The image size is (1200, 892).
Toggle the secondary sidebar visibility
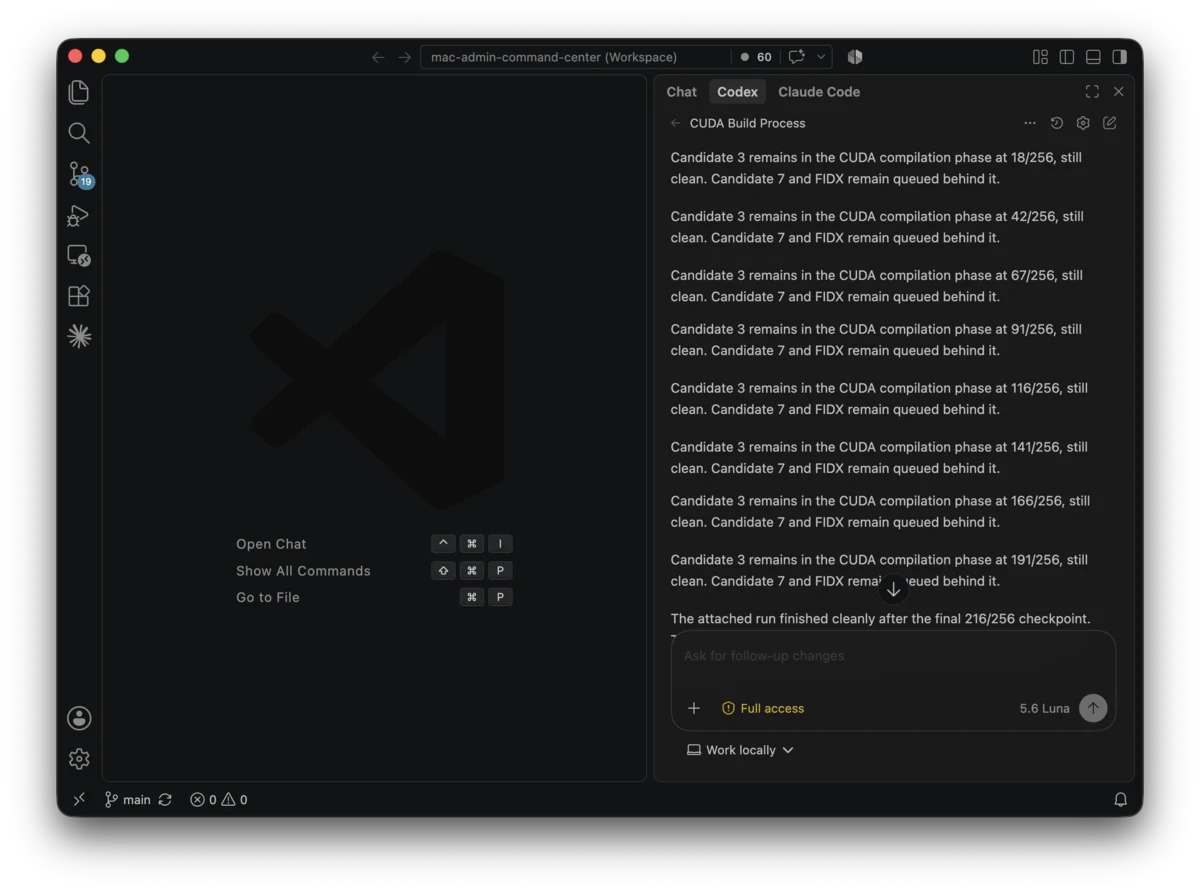coord(1120,57)
